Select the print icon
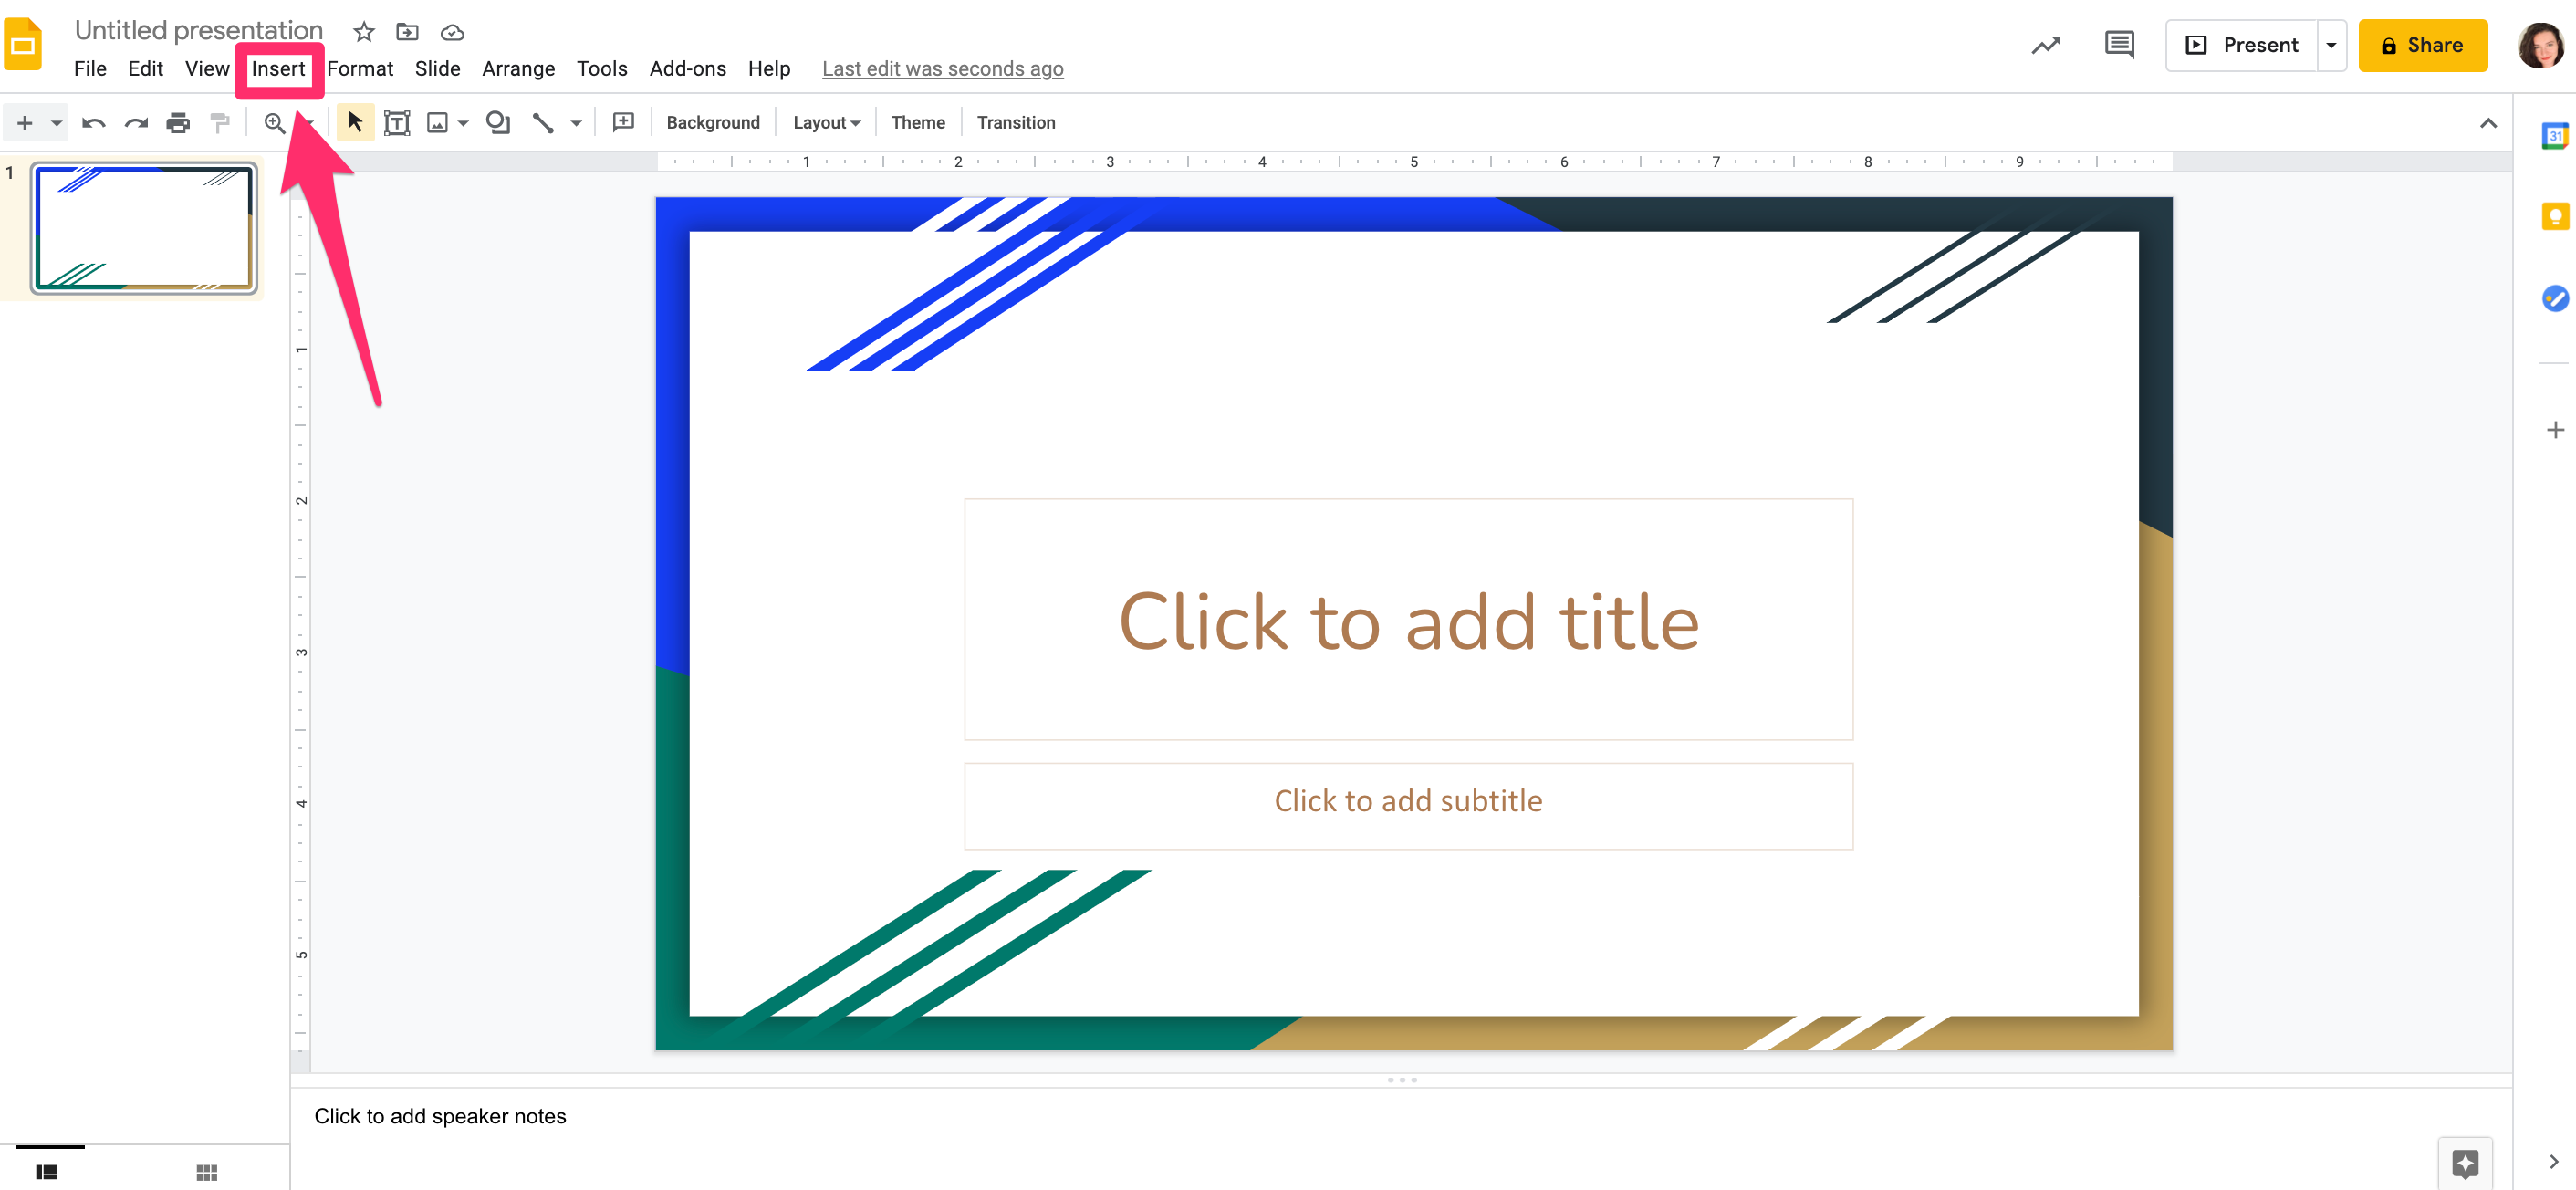The height and width of the screenshot is (1190, 2576). pyautogui.click(x=176, y=121)
